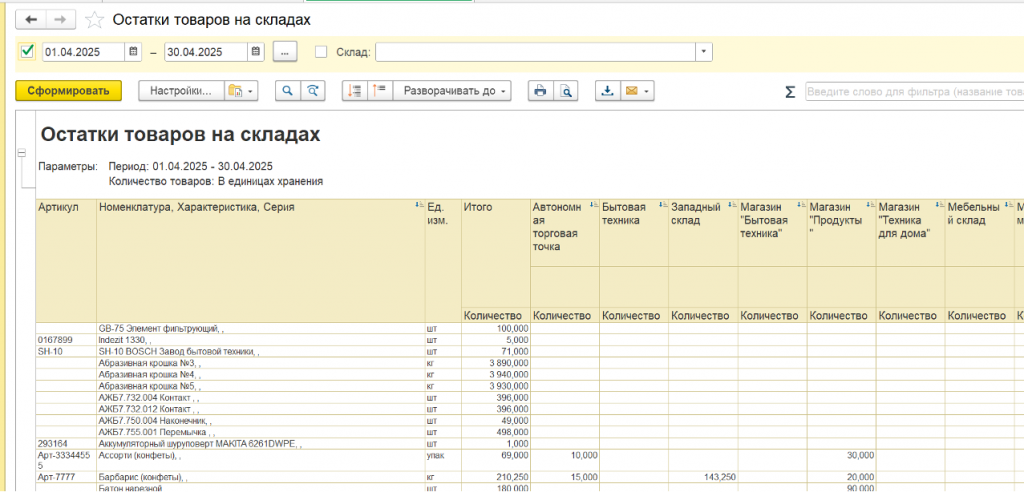This screenshot has width=1024, height=492.
Task: Open print preview icon
Action: click(x=566, y=91)
